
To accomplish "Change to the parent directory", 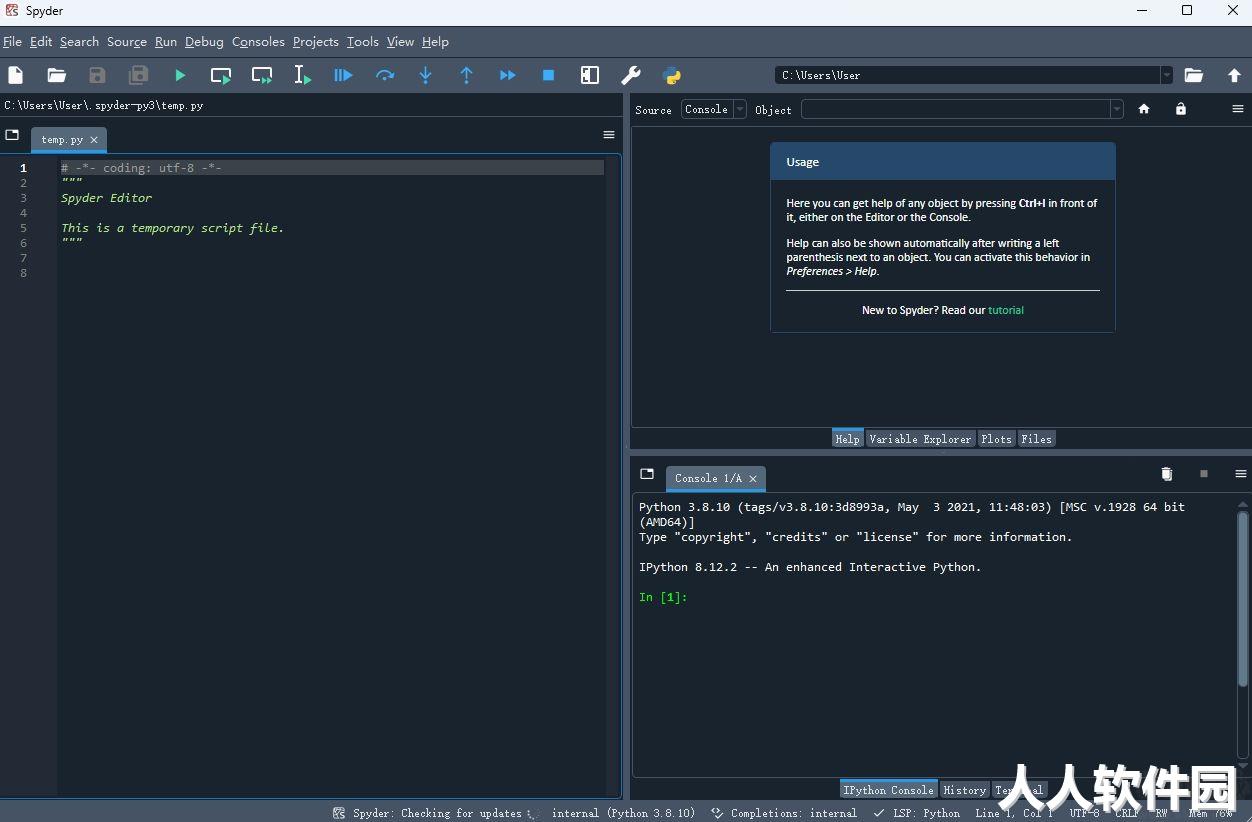I will (1234, 75).
